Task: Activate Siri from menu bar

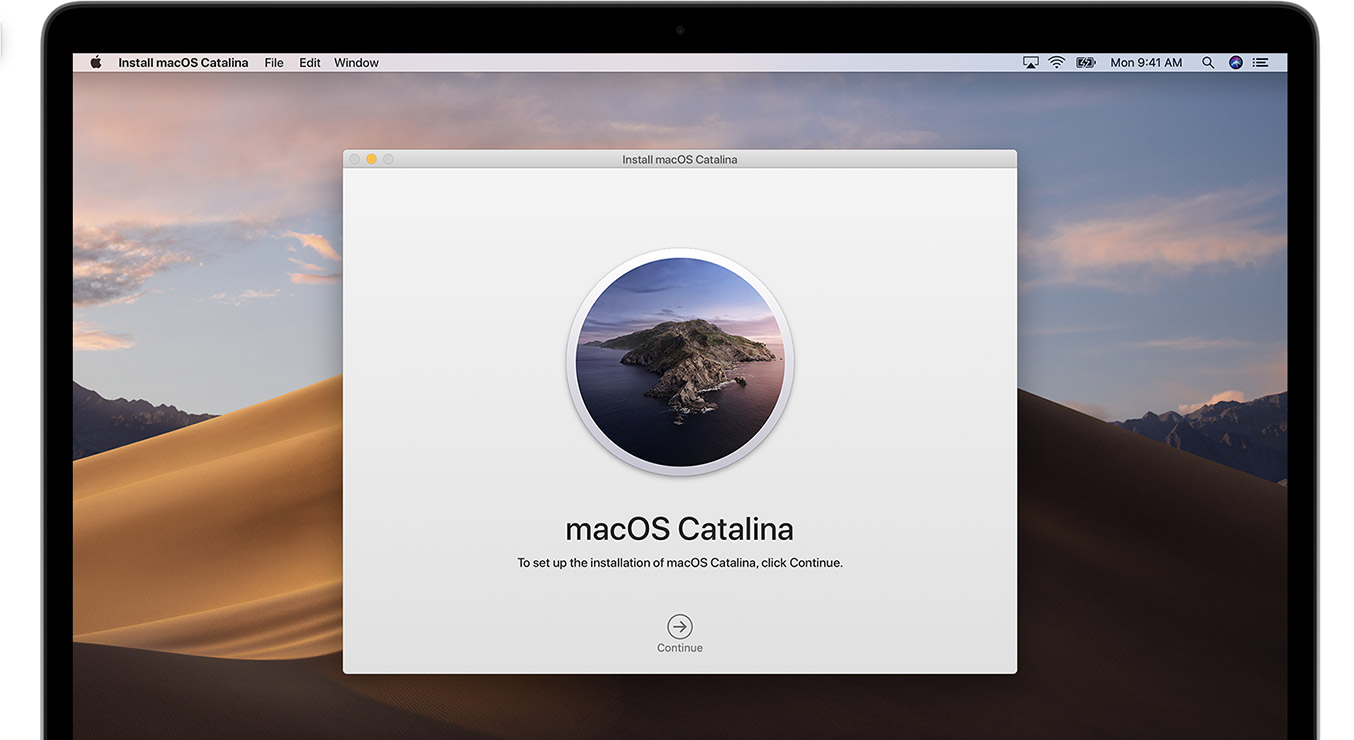Action: (x=1236, y=62)
